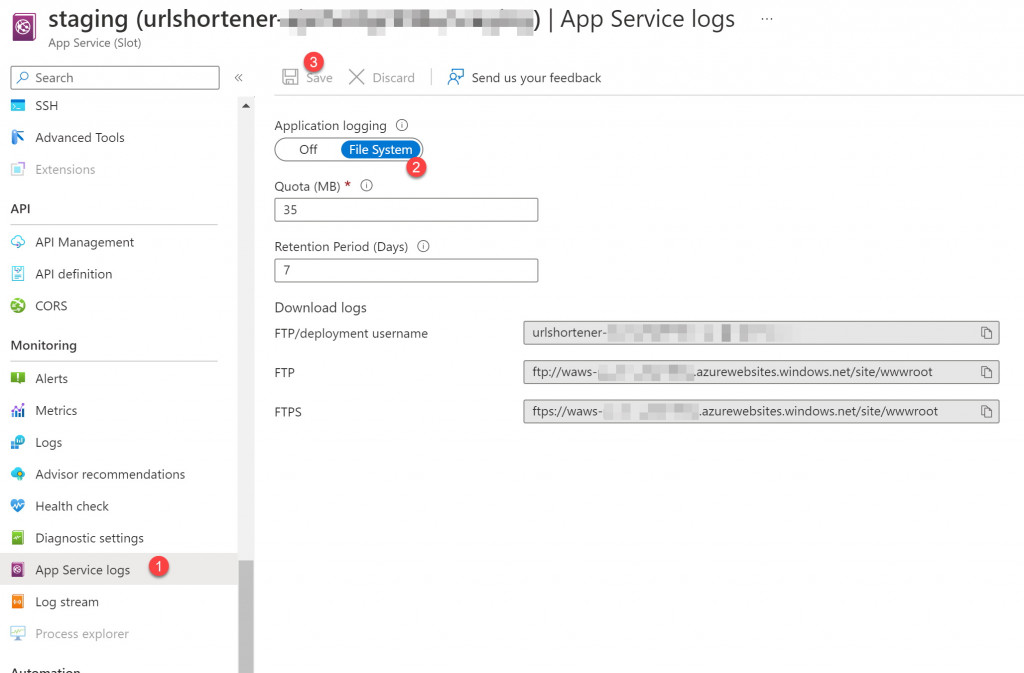Viewport: 1024px width, 673px height.
Task: Click the Quota (MB) input field
Action: coord(406,210)
